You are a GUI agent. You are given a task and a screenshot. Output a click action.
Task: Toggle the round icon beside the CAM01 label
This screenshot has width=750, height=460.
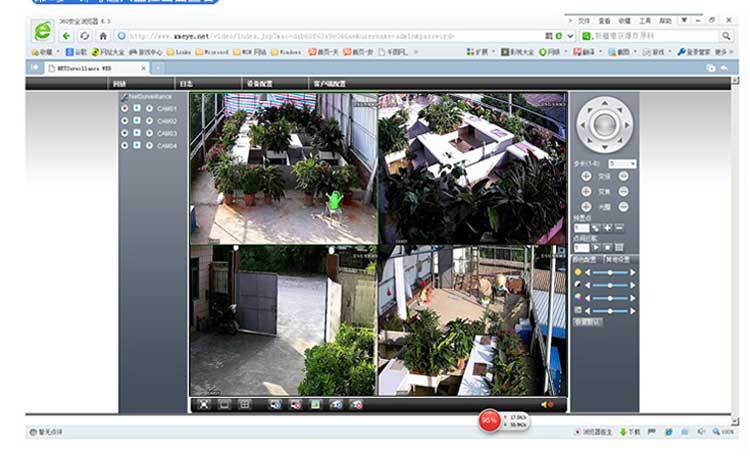(x=149, y=109)
